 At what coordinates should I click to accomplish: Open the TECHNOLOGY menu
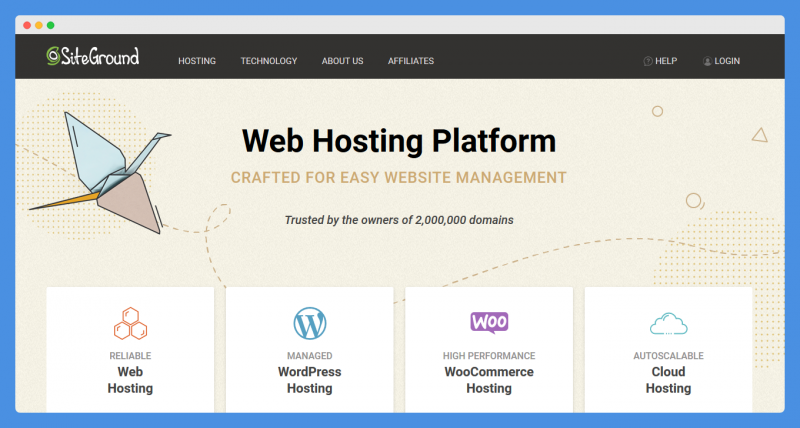[x=269, y=61]
